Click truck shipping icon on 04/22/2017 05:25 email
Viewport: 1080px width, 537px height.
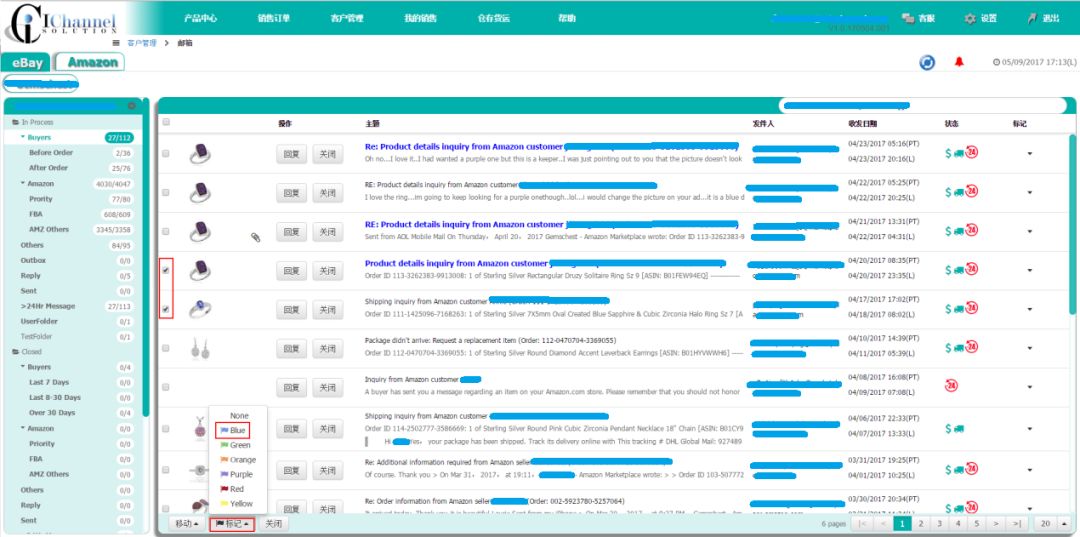959,192
